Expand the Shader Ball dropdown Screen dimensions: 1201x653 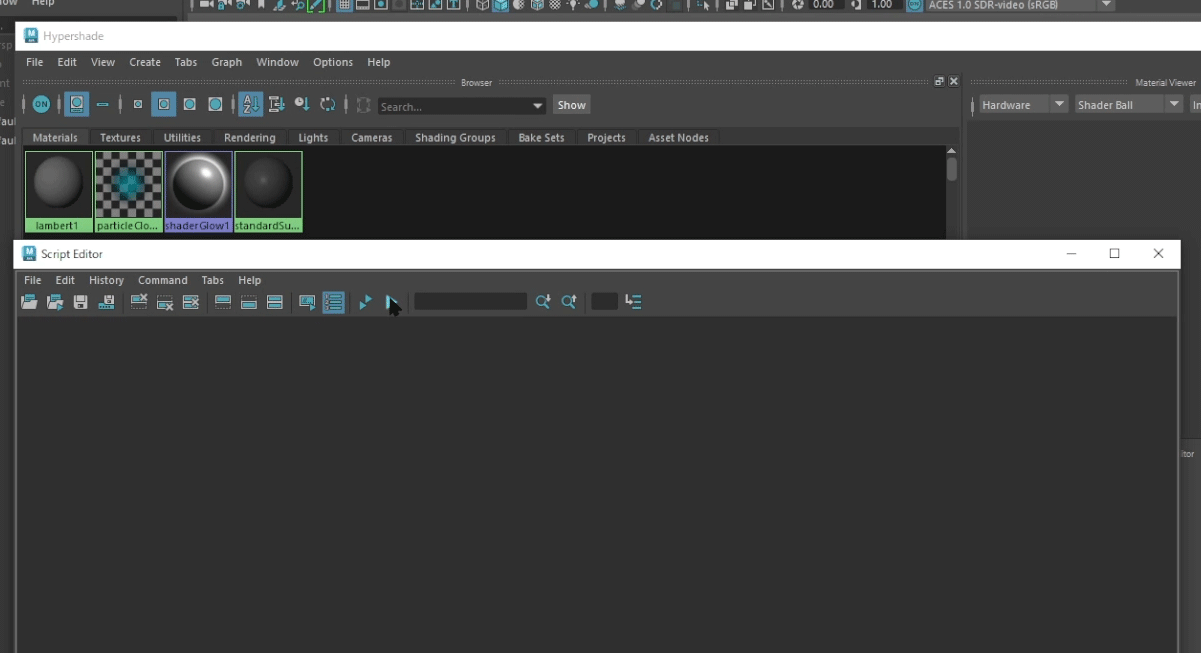click(1128, 105)
